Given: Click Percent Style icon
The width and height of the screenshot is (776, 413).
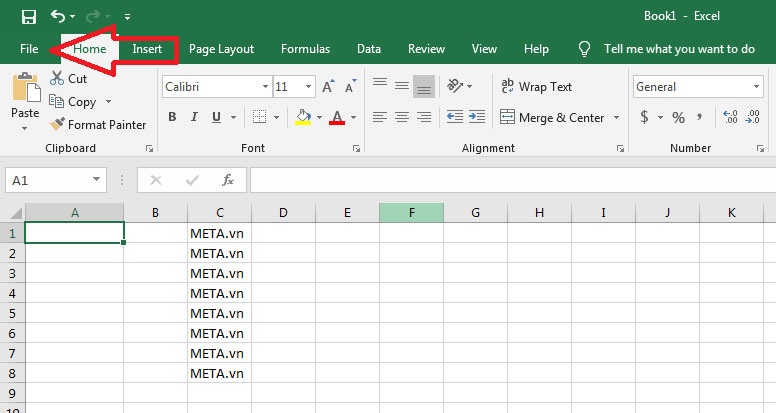Looking at the screenshot, I should click(x=678, y=117).
